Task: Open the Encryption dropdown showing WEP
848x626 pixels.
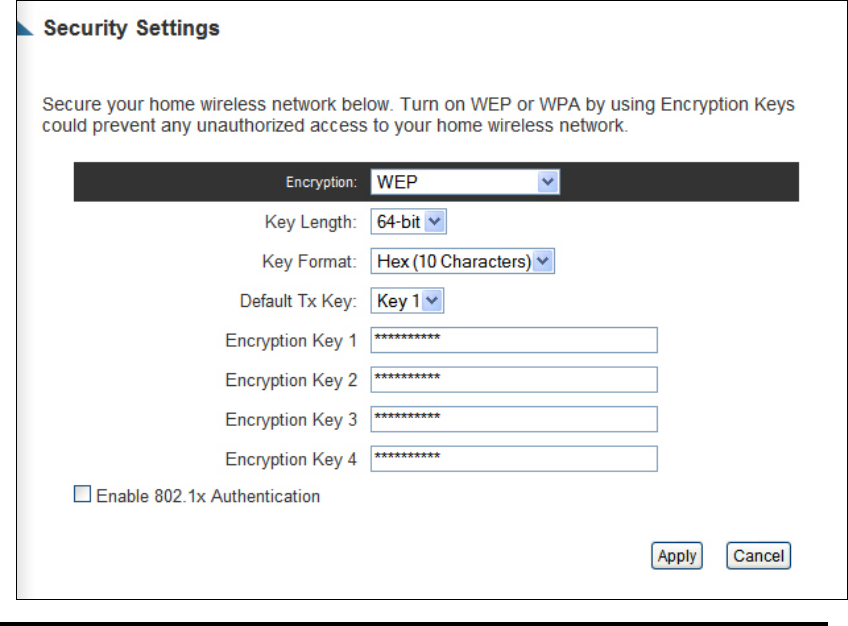Action: (x=465, y=182)
